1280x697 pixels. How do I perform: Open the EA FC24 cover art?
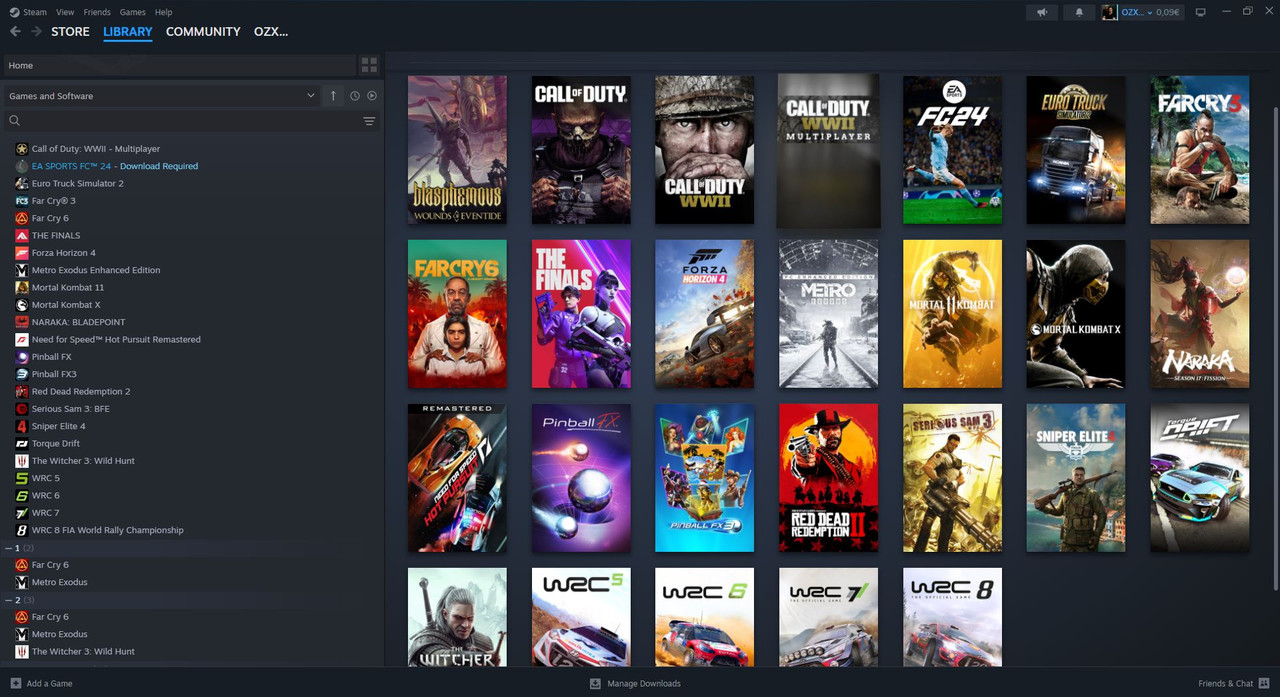[x=952, y=150]
